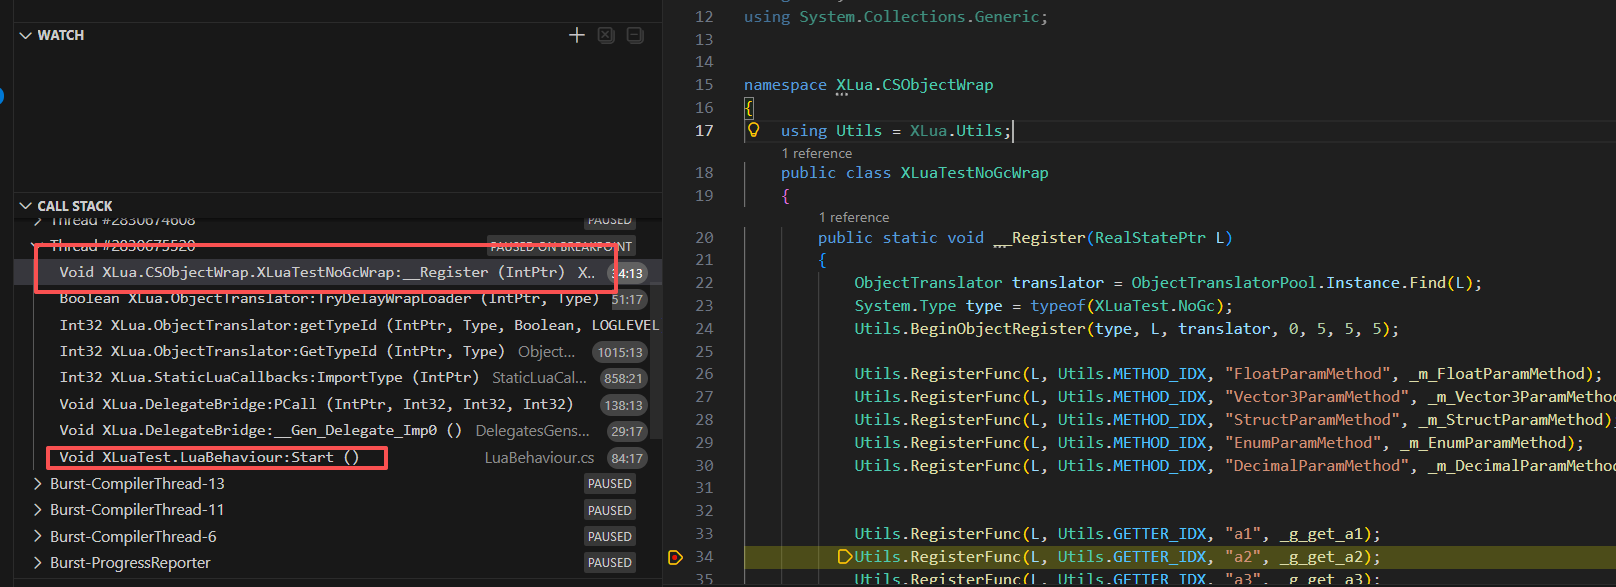The image size is (1616, 587).
Task: Click PAUSED badge of Burst-ProgressReporter
Action: click(x=610, y=563)
